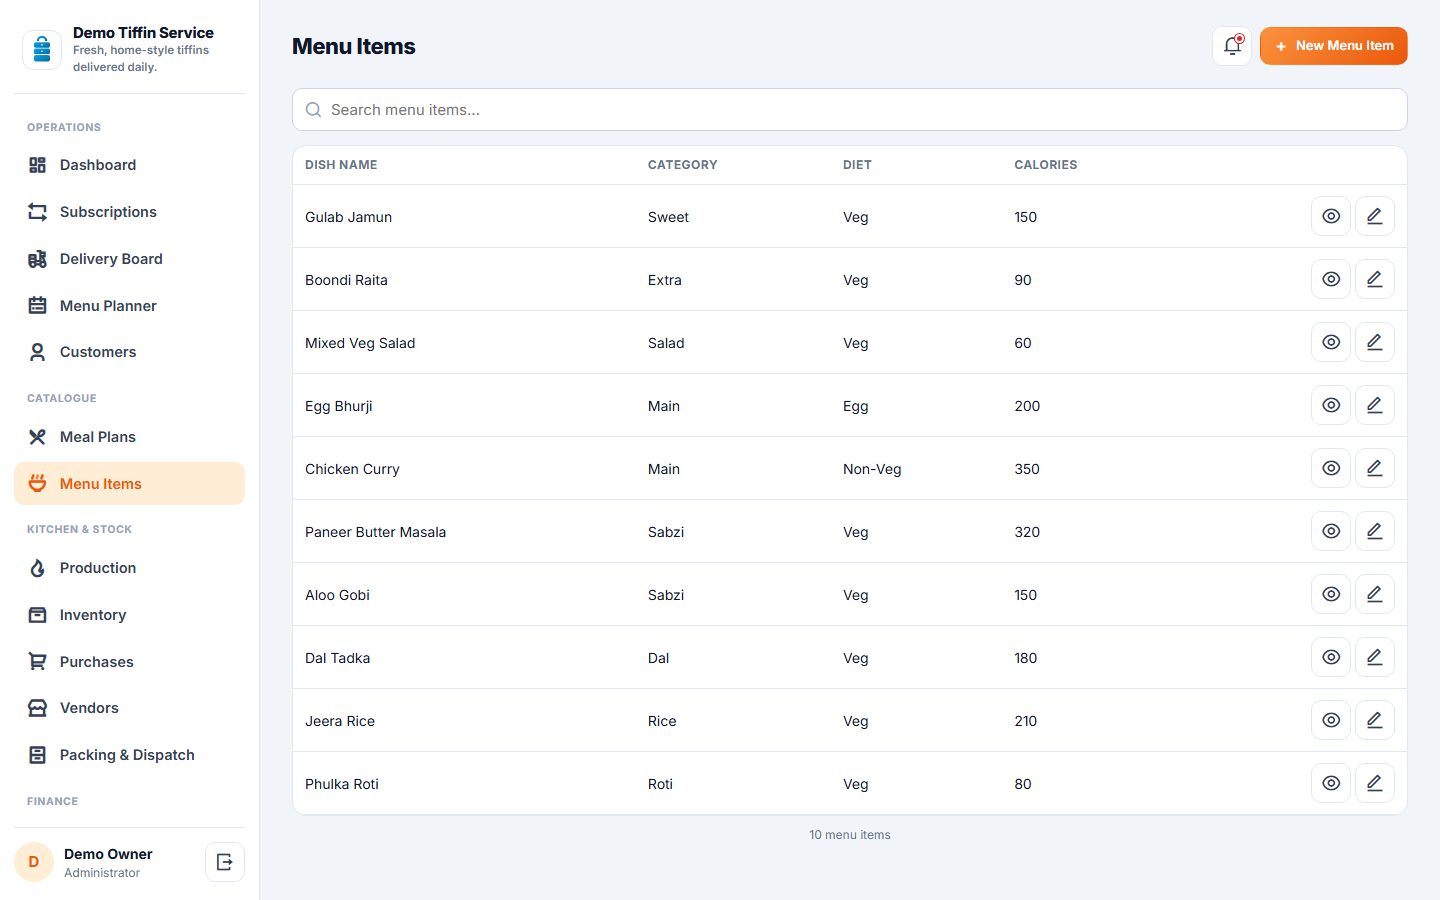Click the logout icon beside Demo Owner
The height and width of the screenshot is (900, 1440).
click(x=225, y=862)
